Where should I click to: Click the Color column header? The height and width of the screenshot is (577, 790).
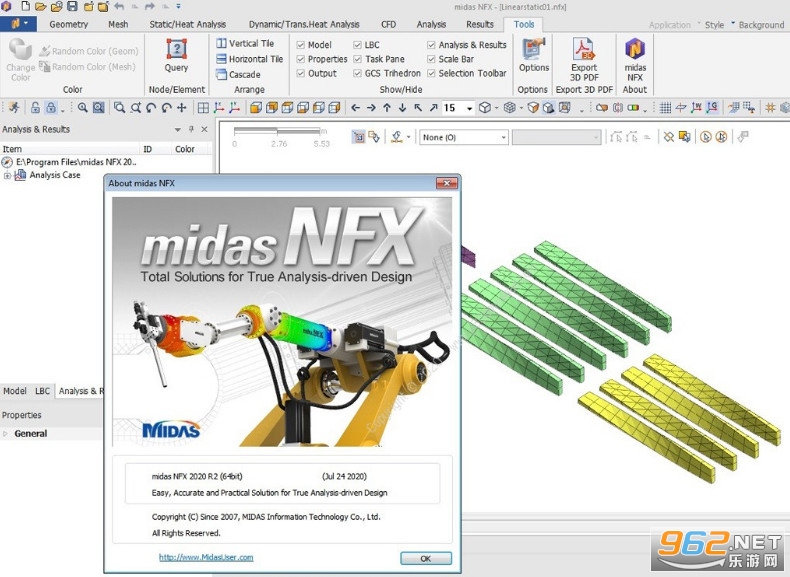[x=184, y=149]
